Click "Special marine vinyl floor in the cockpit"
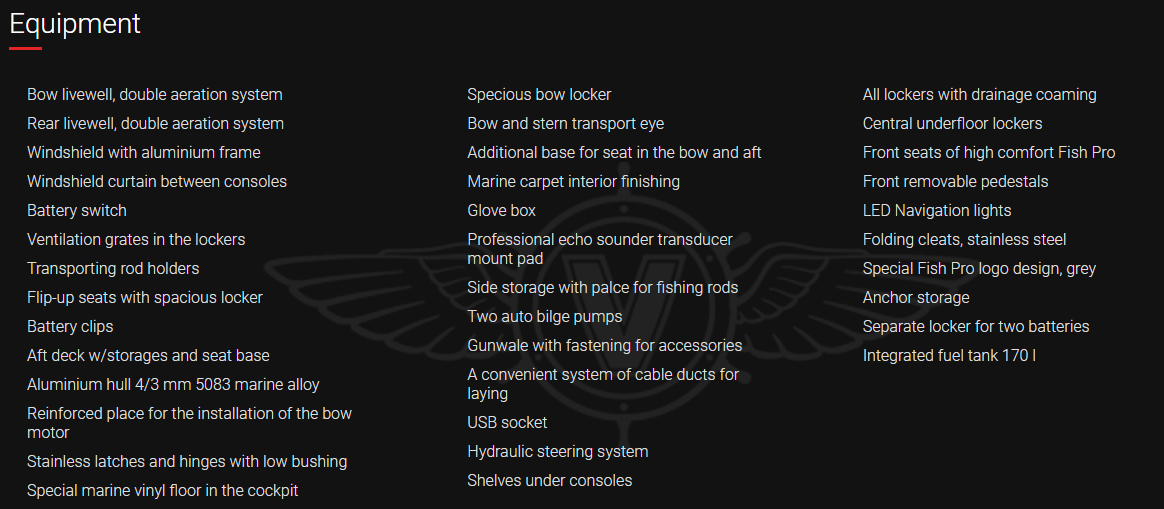This screenshot has width=1164, height=509. click(163, 491)
